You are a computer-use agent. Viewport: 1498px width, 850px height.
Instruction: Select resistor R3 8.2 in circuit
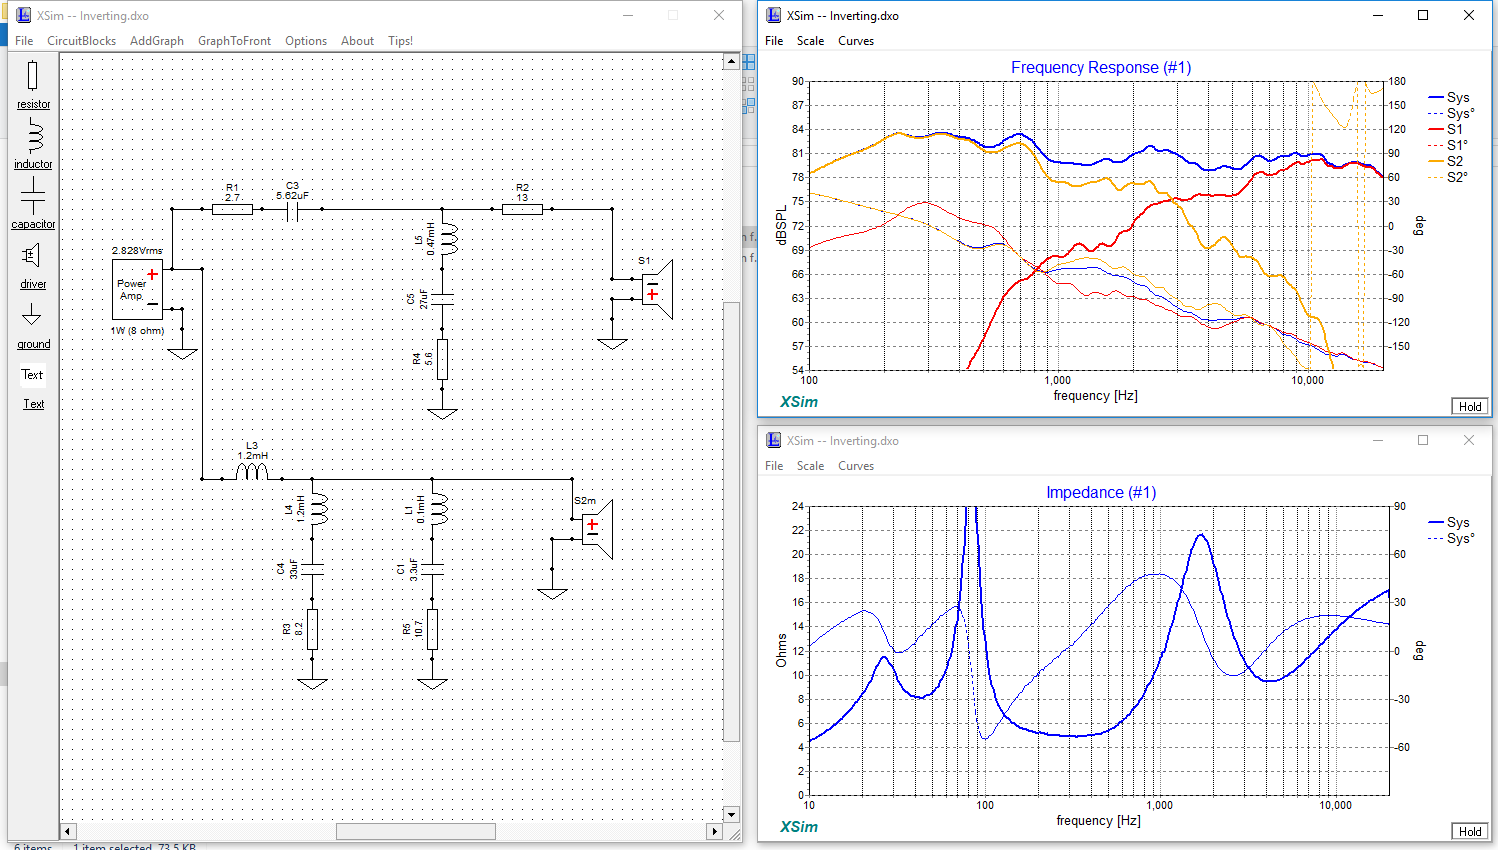(312, 629)
